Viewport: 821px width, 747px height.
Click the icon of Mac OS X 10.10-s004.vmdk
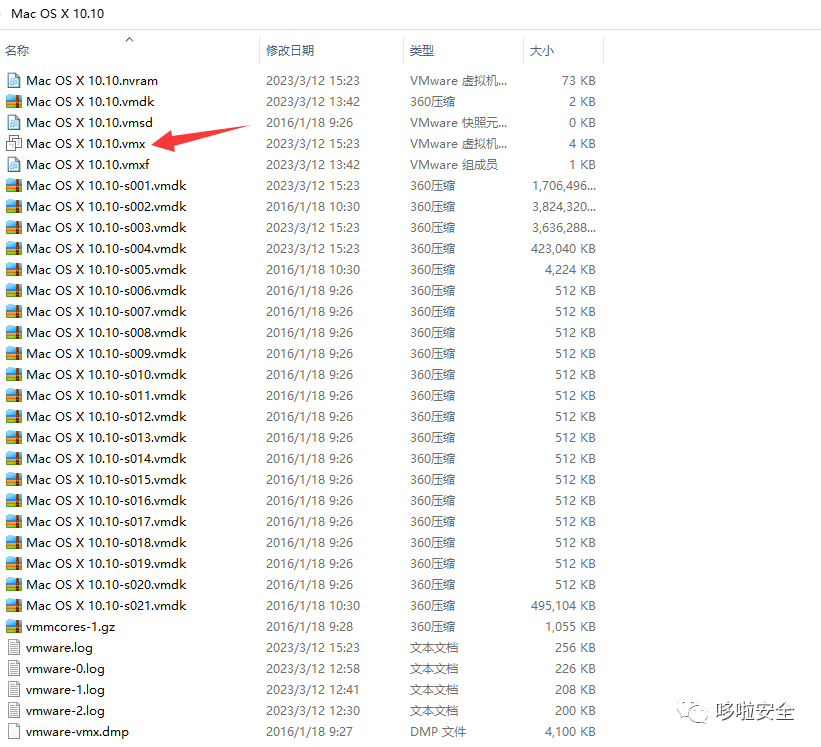[14, 249]
